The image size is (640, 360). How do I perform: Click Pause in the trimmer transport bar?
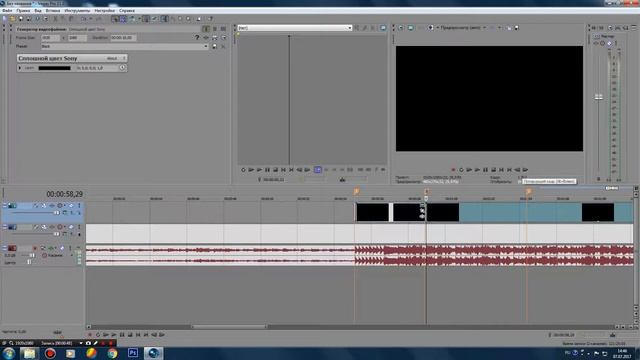click(x=267, y=170)
